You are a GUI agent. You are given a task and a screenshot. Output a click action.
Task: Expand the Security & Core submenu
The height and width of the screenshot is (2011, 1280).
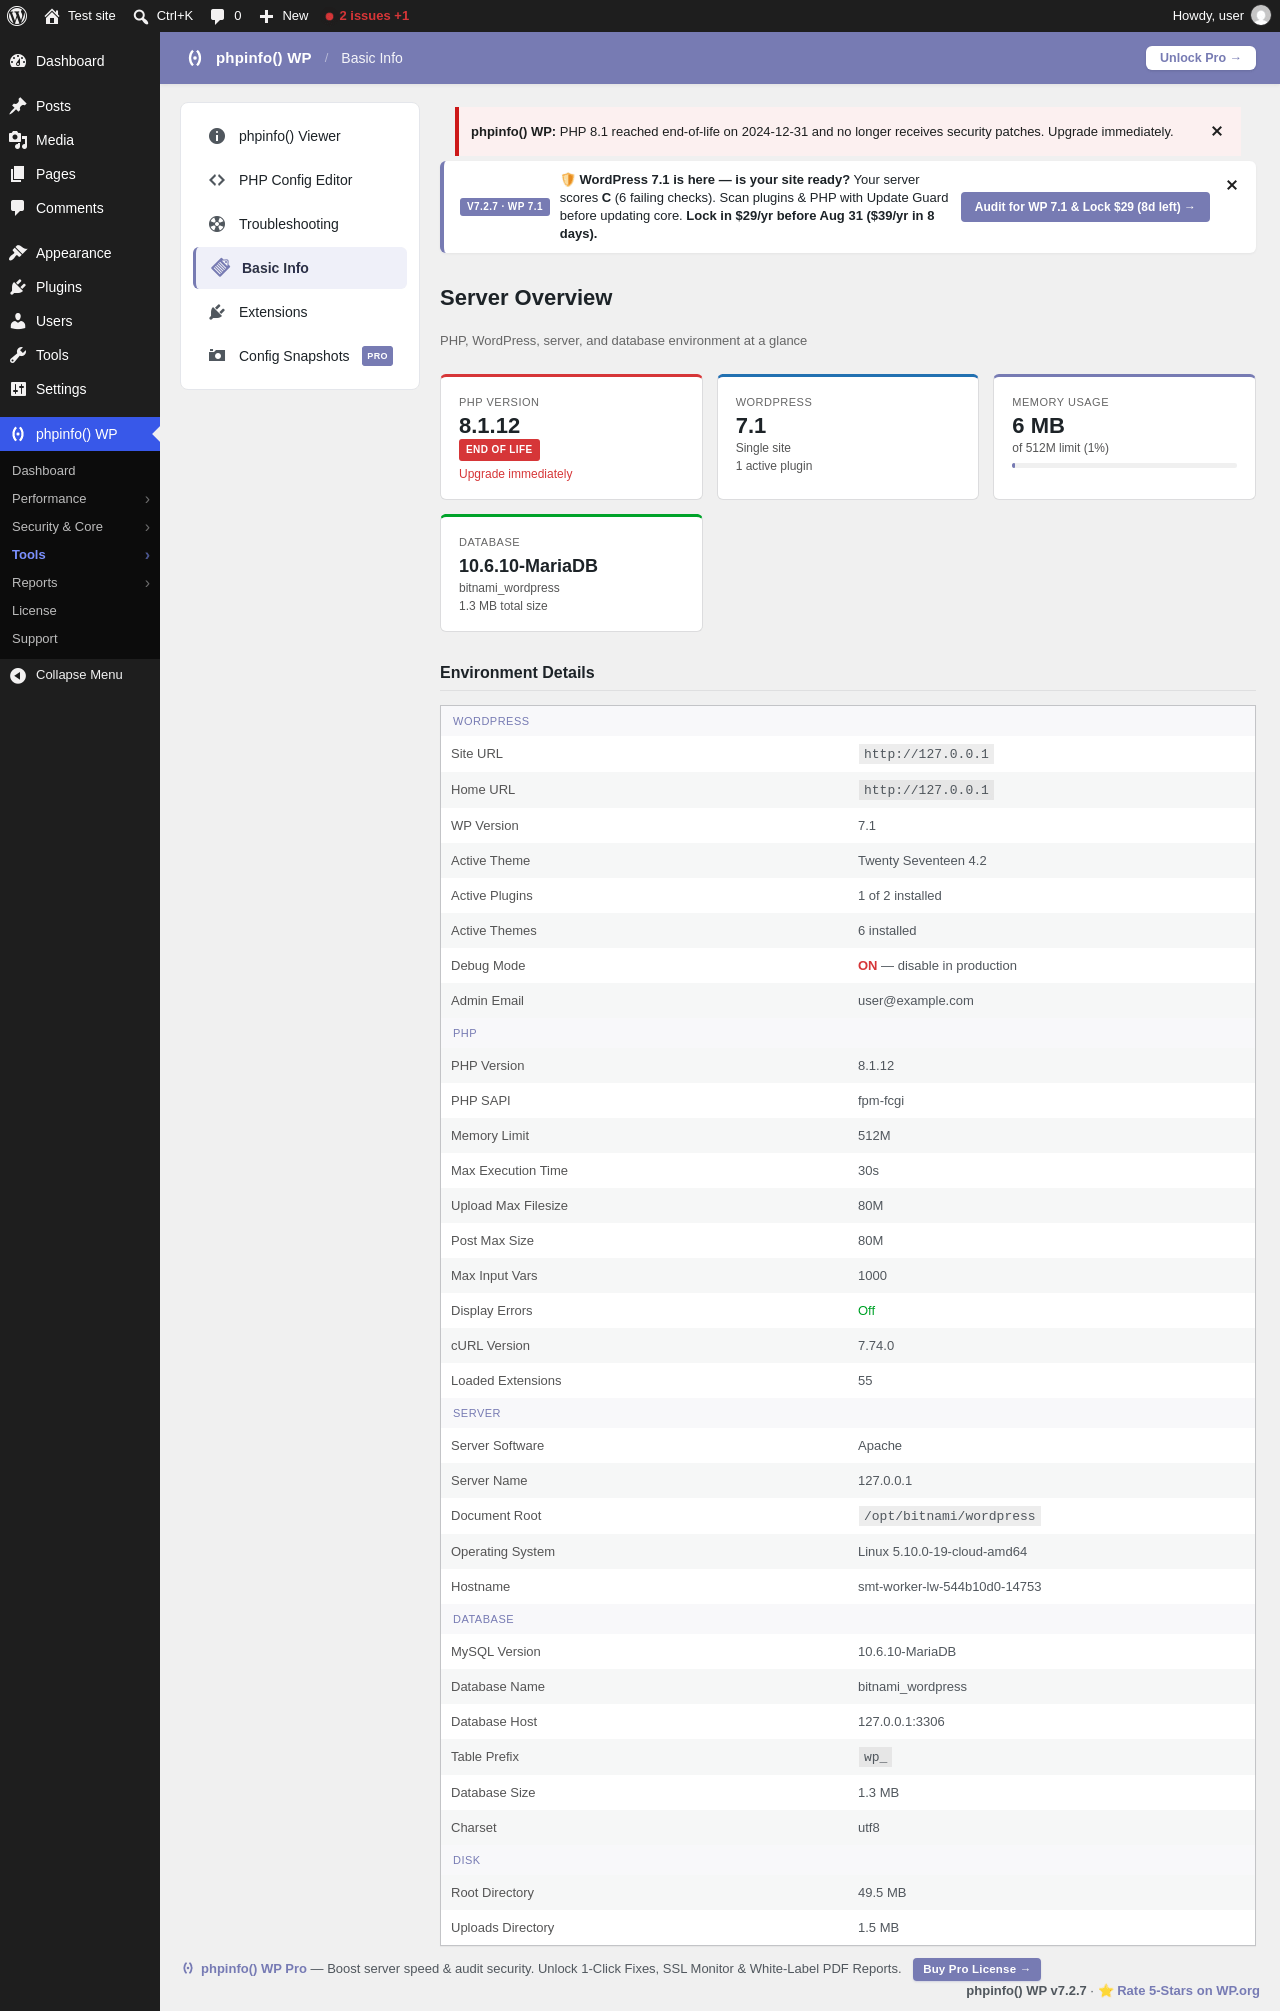[x=147, y=527]
